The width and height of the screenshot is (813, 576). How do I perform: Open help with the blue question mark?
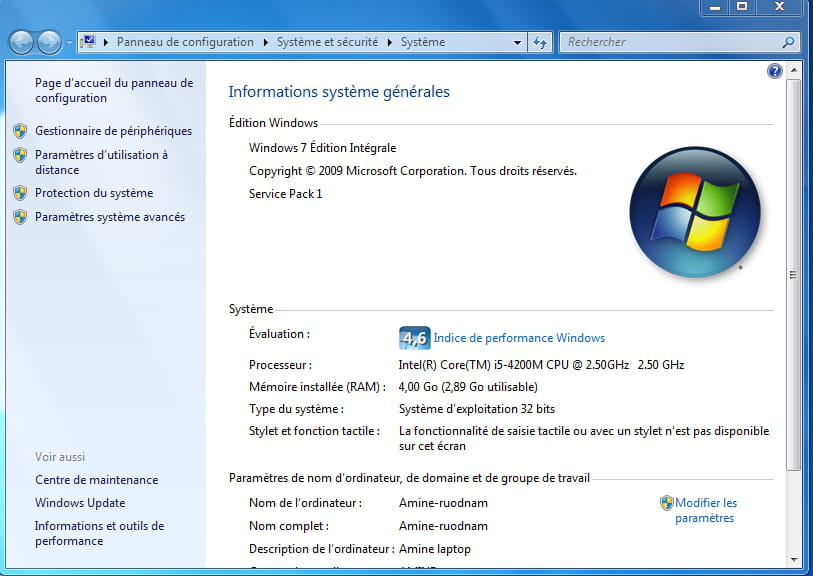pyautogui.click(x=775, y=71)
